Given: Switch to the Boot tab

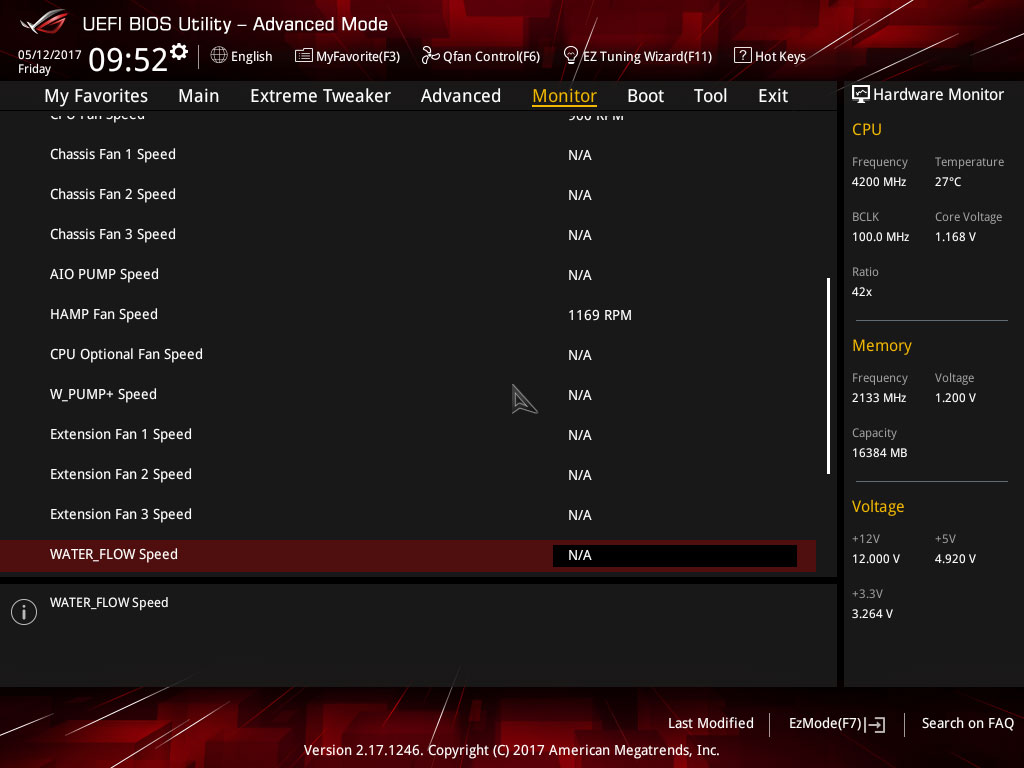Looking at the screenshot, I should 645,96.
